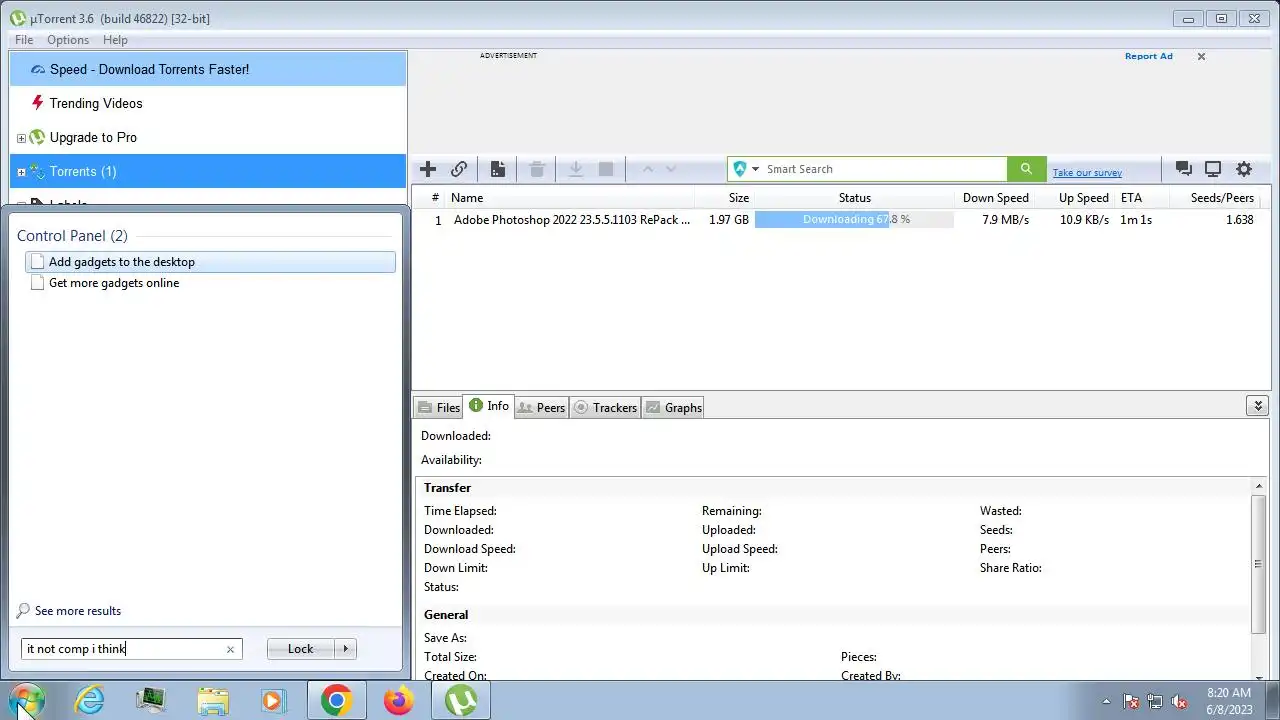Image resolution: width=1280 pixels, height=720 pixels.
Task: Clear the Start menu search text
Action: pos(230,649)
